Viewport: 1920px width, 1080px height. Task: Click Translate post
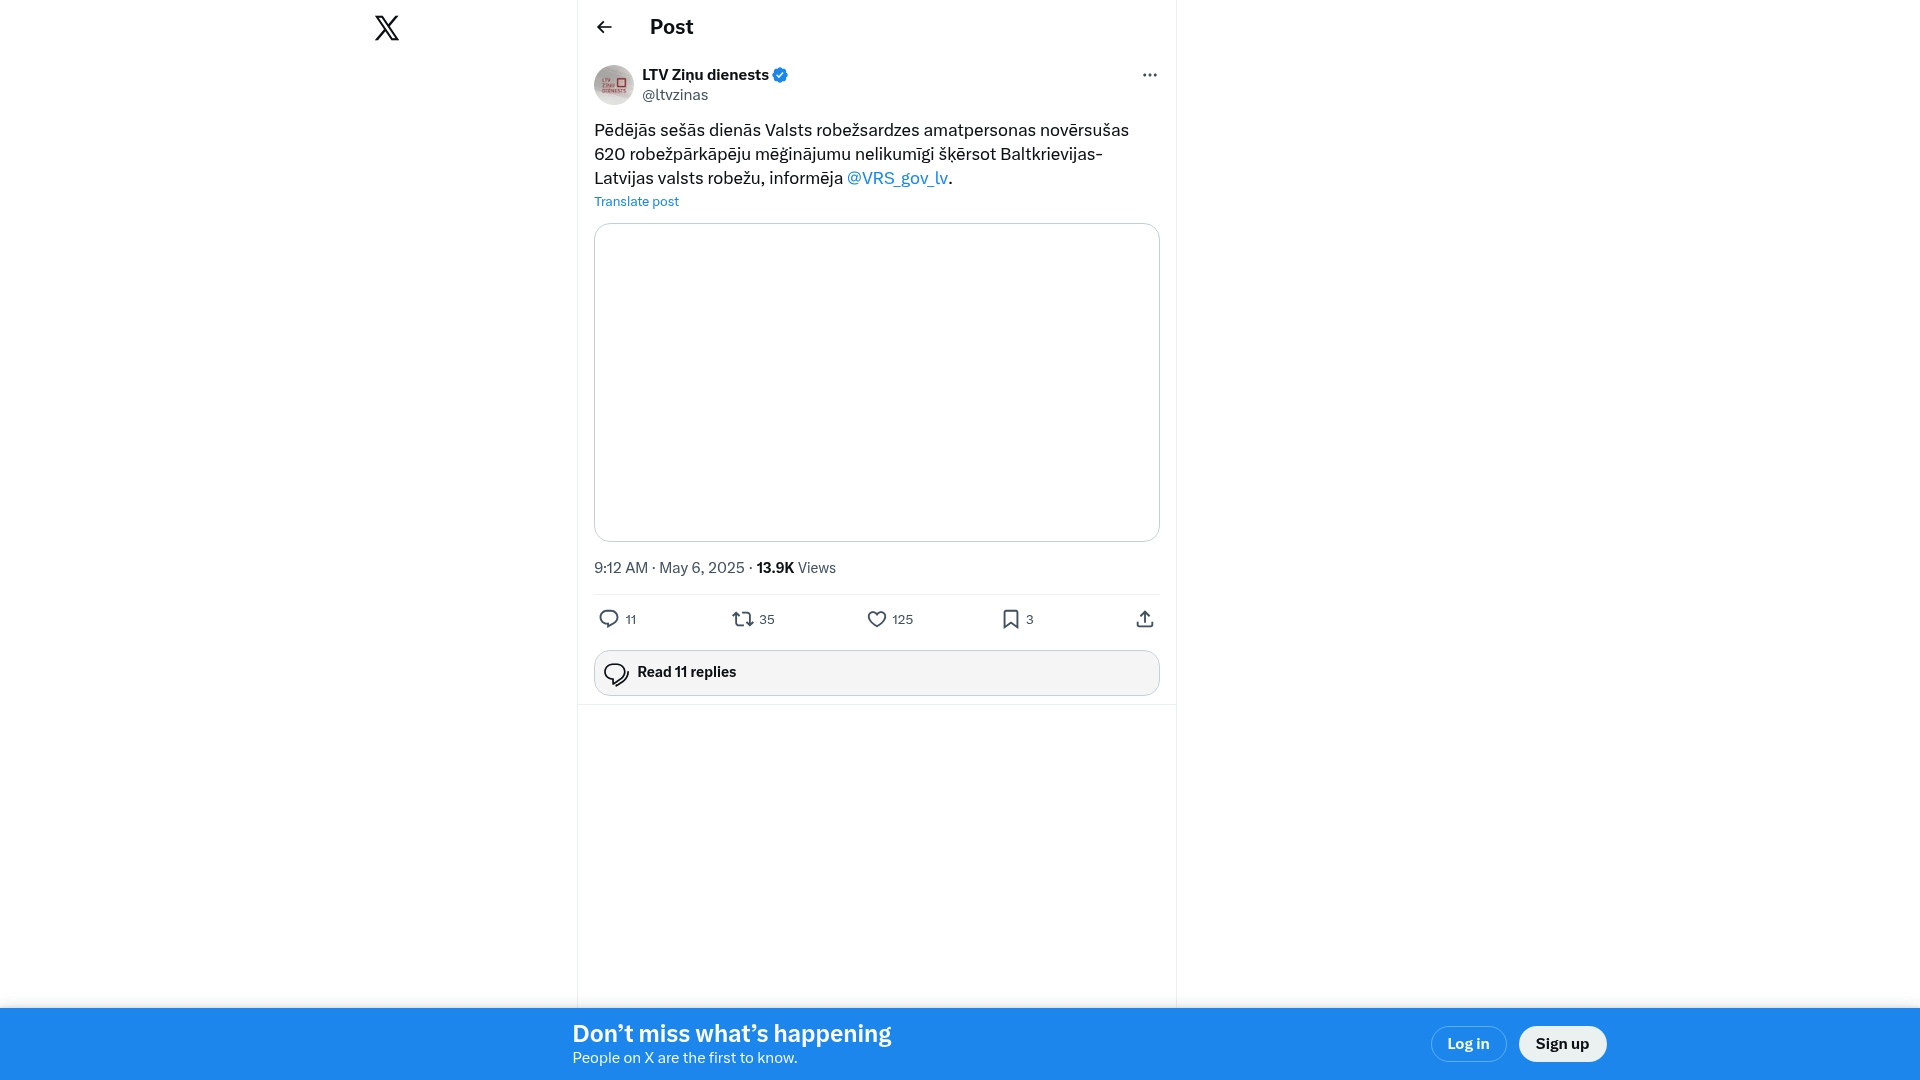[x=636, y=201]
